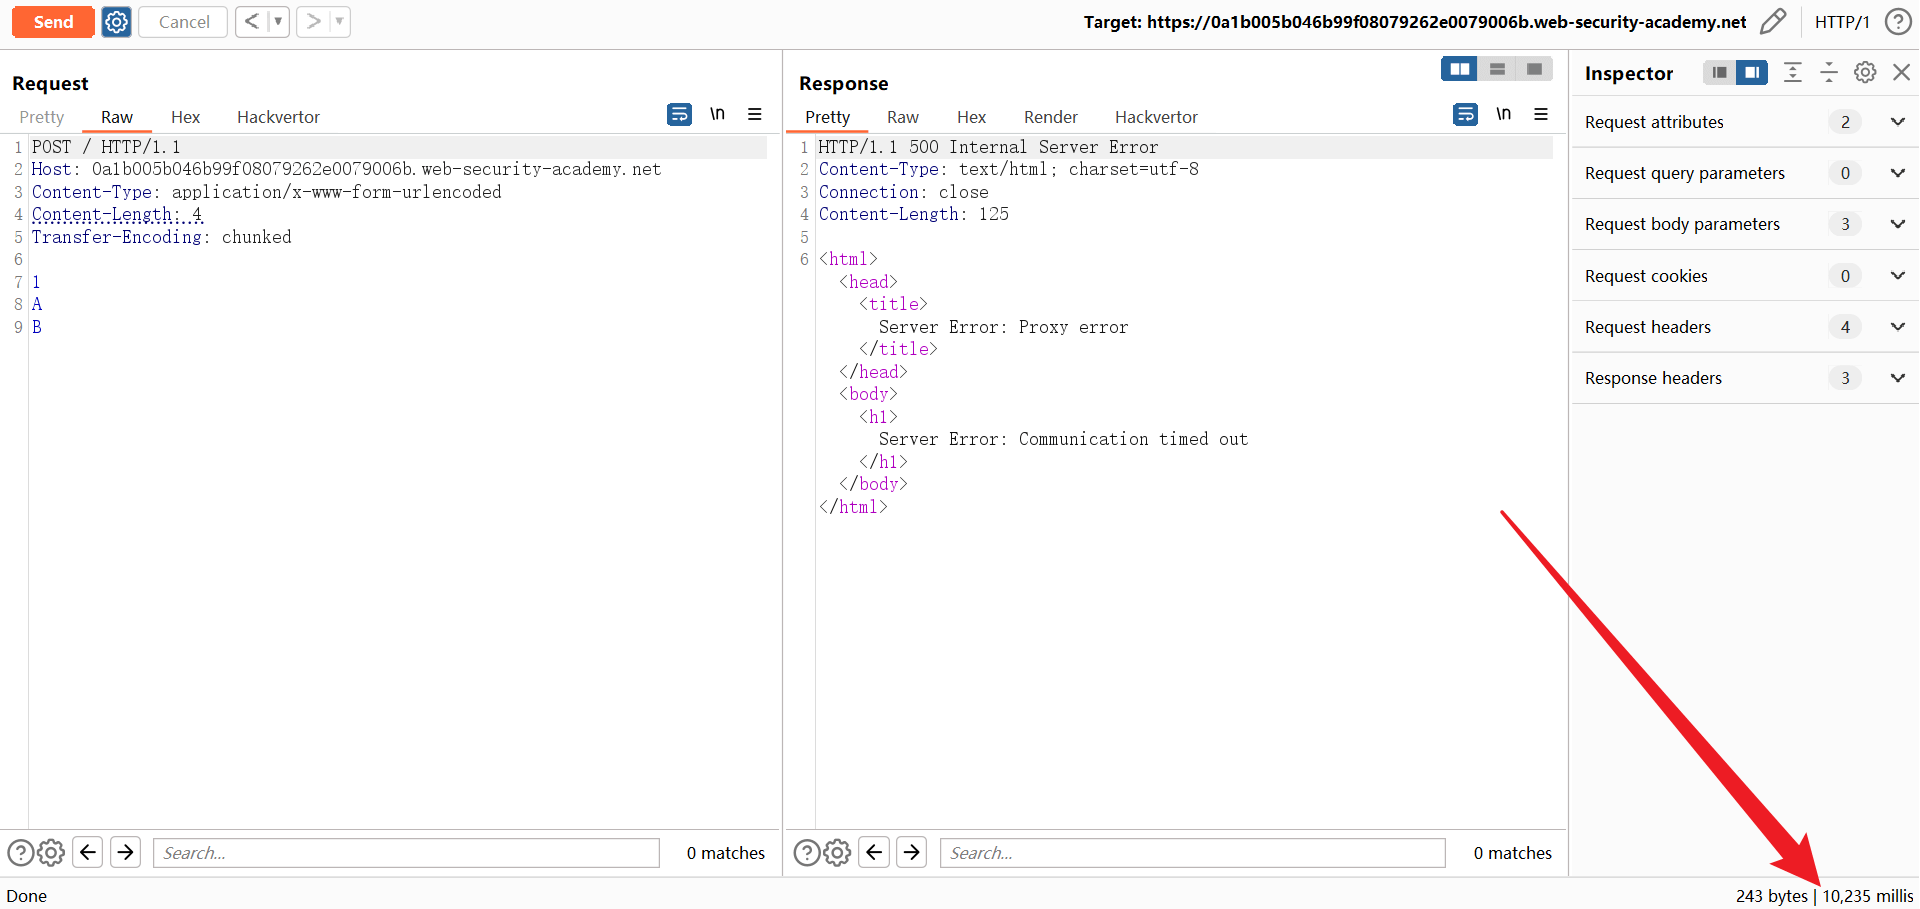Select the side-by-side response layout icon
1920x909 pixels.
click(1459, 69)
